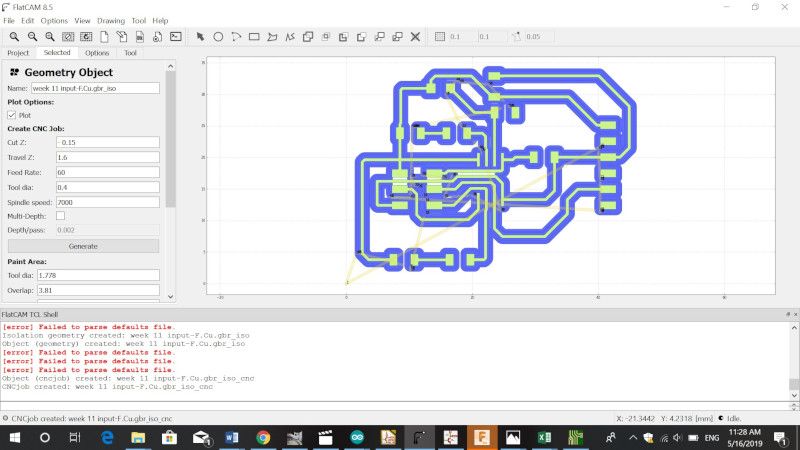Open the Help menu
Viewport: 800px width, 450px height.
tap(160, 21)
